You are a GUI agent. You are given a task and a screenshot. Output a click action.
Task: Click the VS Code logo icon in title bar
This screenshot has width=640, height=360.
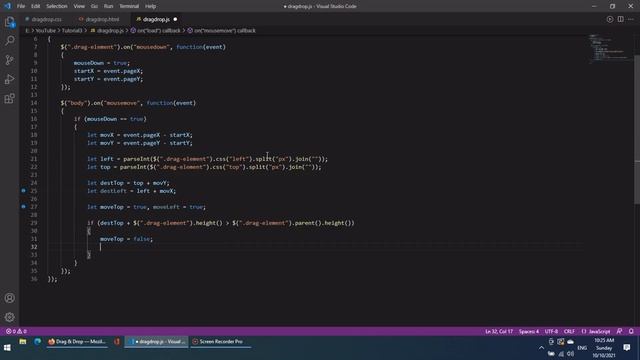pyautogui.click(x=8, y=6)
